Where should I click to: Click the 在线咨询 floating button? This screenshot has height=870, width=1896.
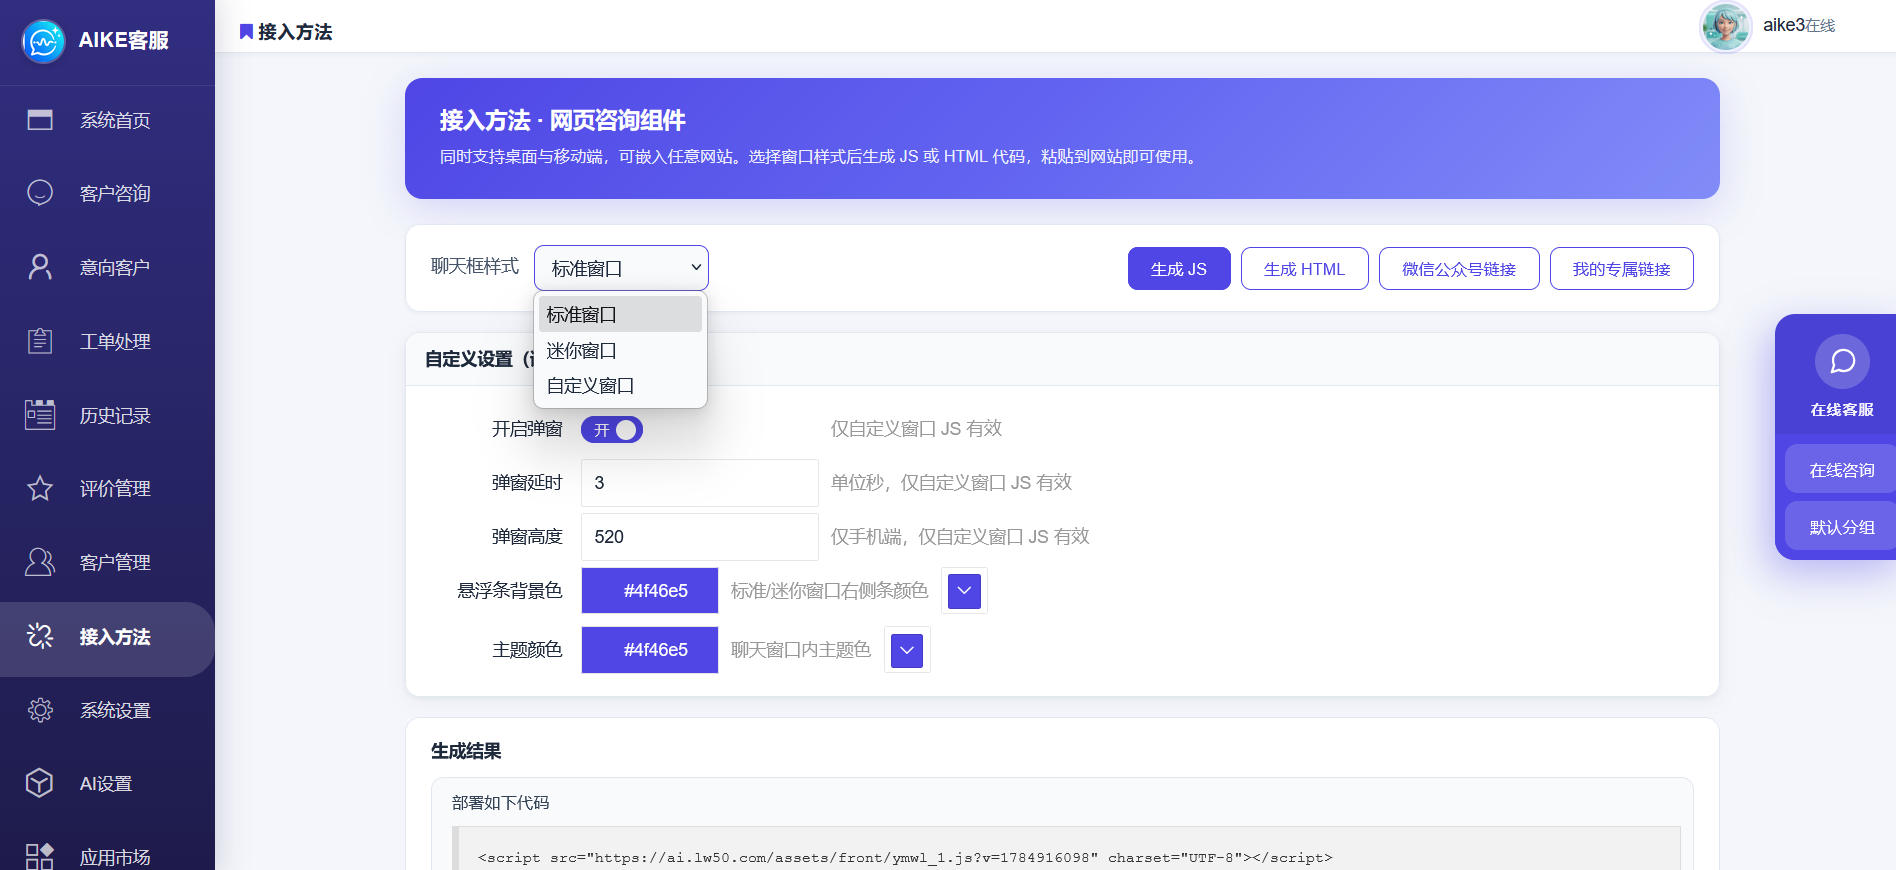point(1841,469)
